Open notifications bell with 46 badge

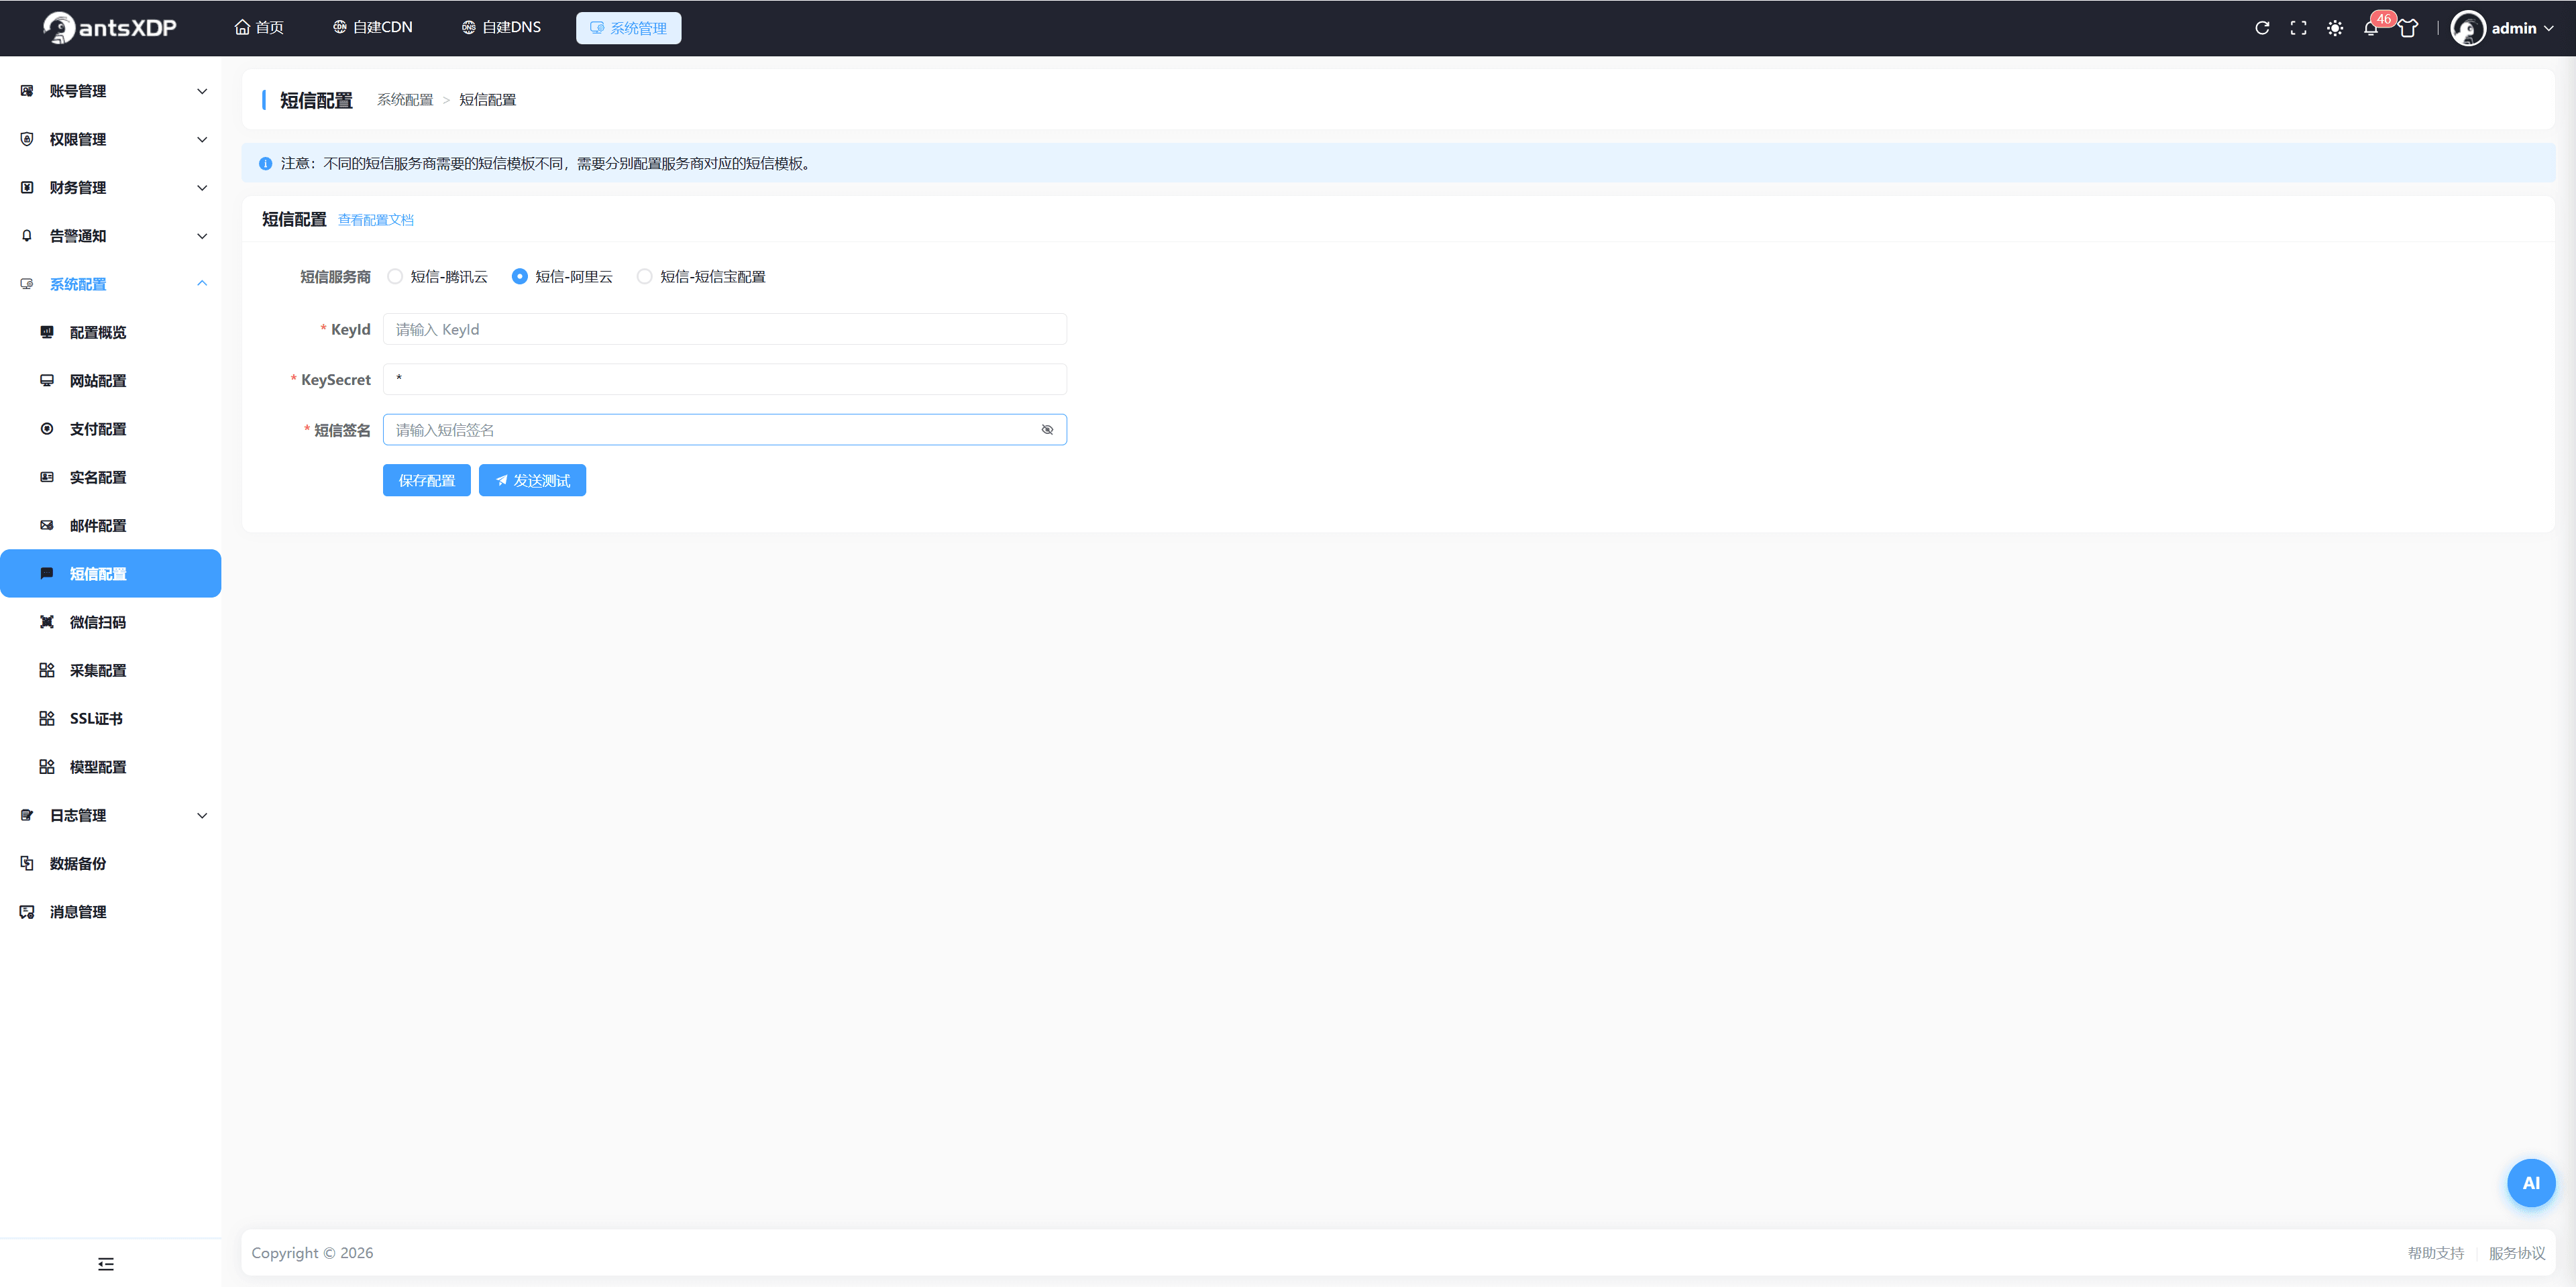tap(2371, 28)
